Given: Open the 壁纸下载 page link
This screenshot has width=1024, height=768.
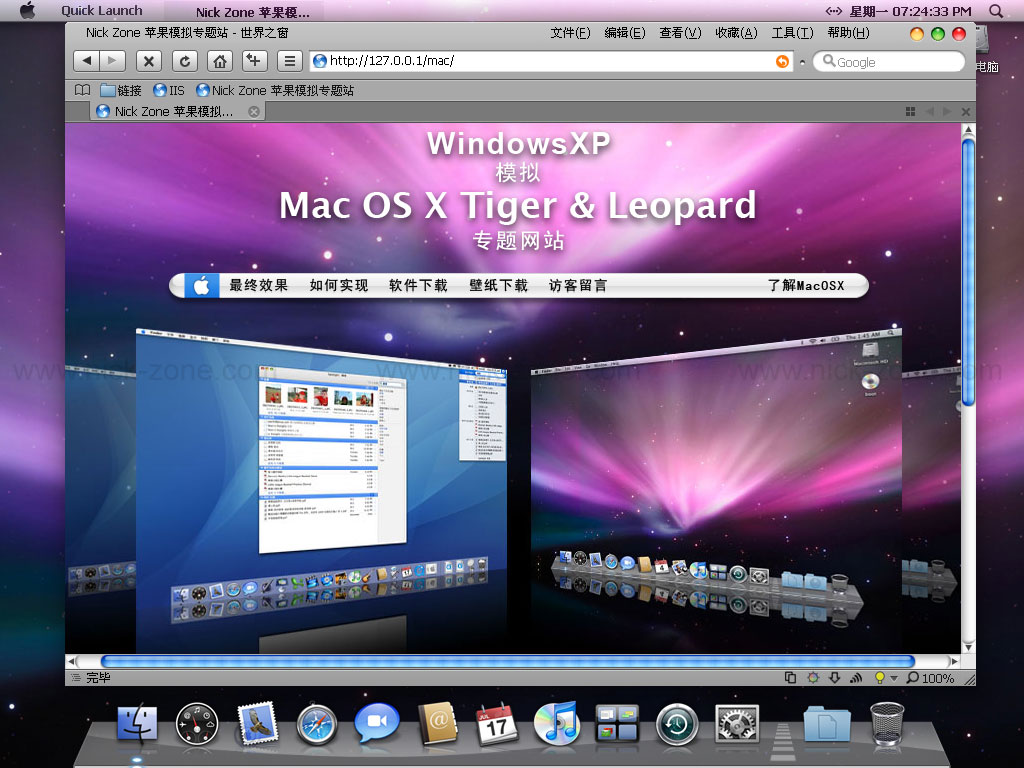Looking at the screenshot, I should pyautogui.click(x=498, y=285).
